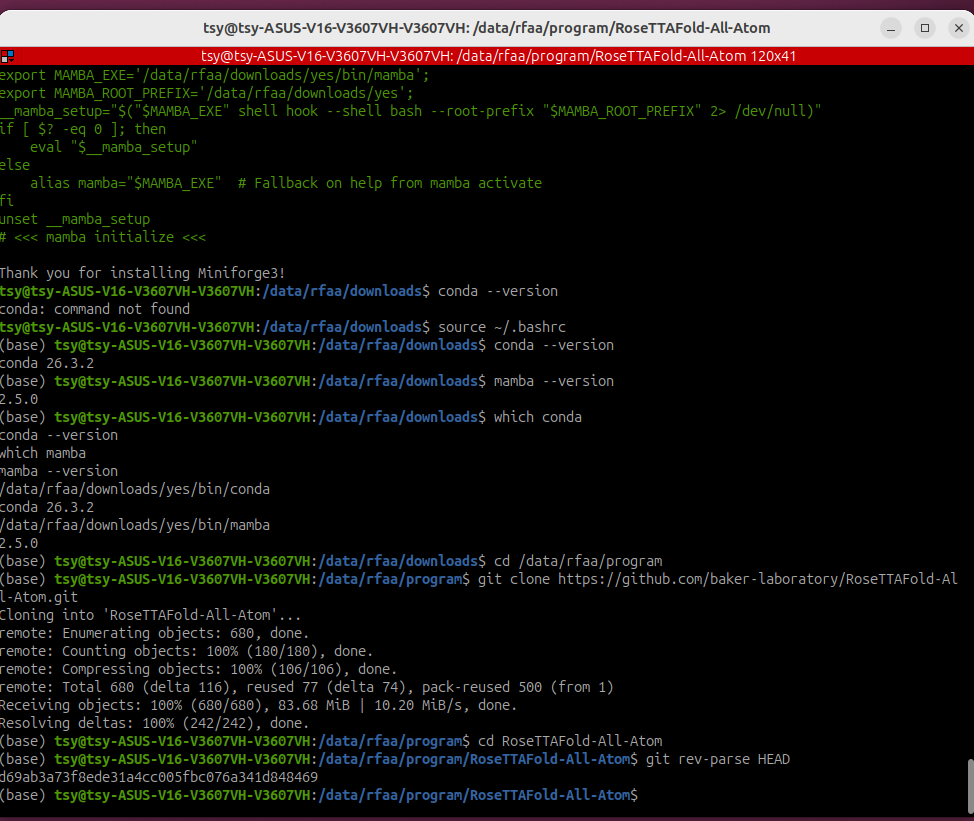This screenshot has height=821, width=974.
Task: Click the 'which mamba' pasted line
Action: click(43, 453)
